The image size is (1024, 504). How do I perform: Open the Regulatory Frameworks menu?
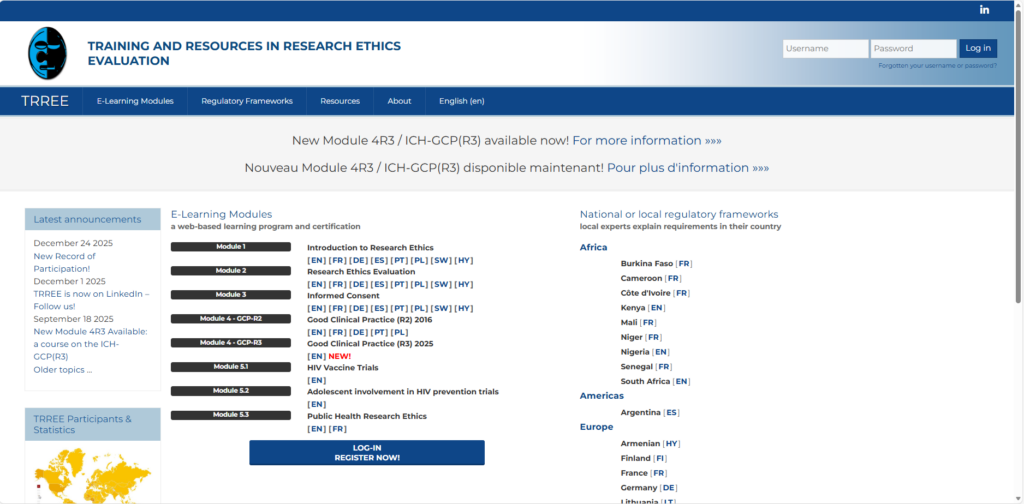point(246,101)
